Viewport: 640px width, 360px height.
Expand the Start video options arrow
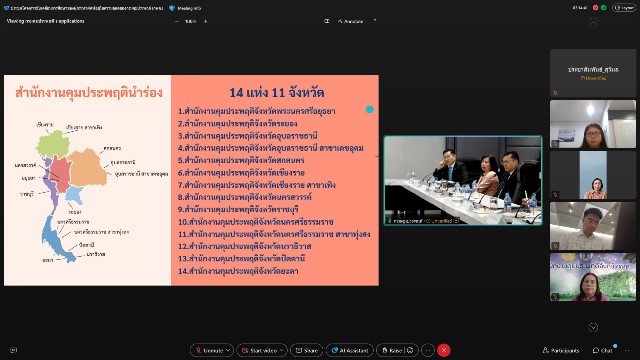(x=282, y=350)
